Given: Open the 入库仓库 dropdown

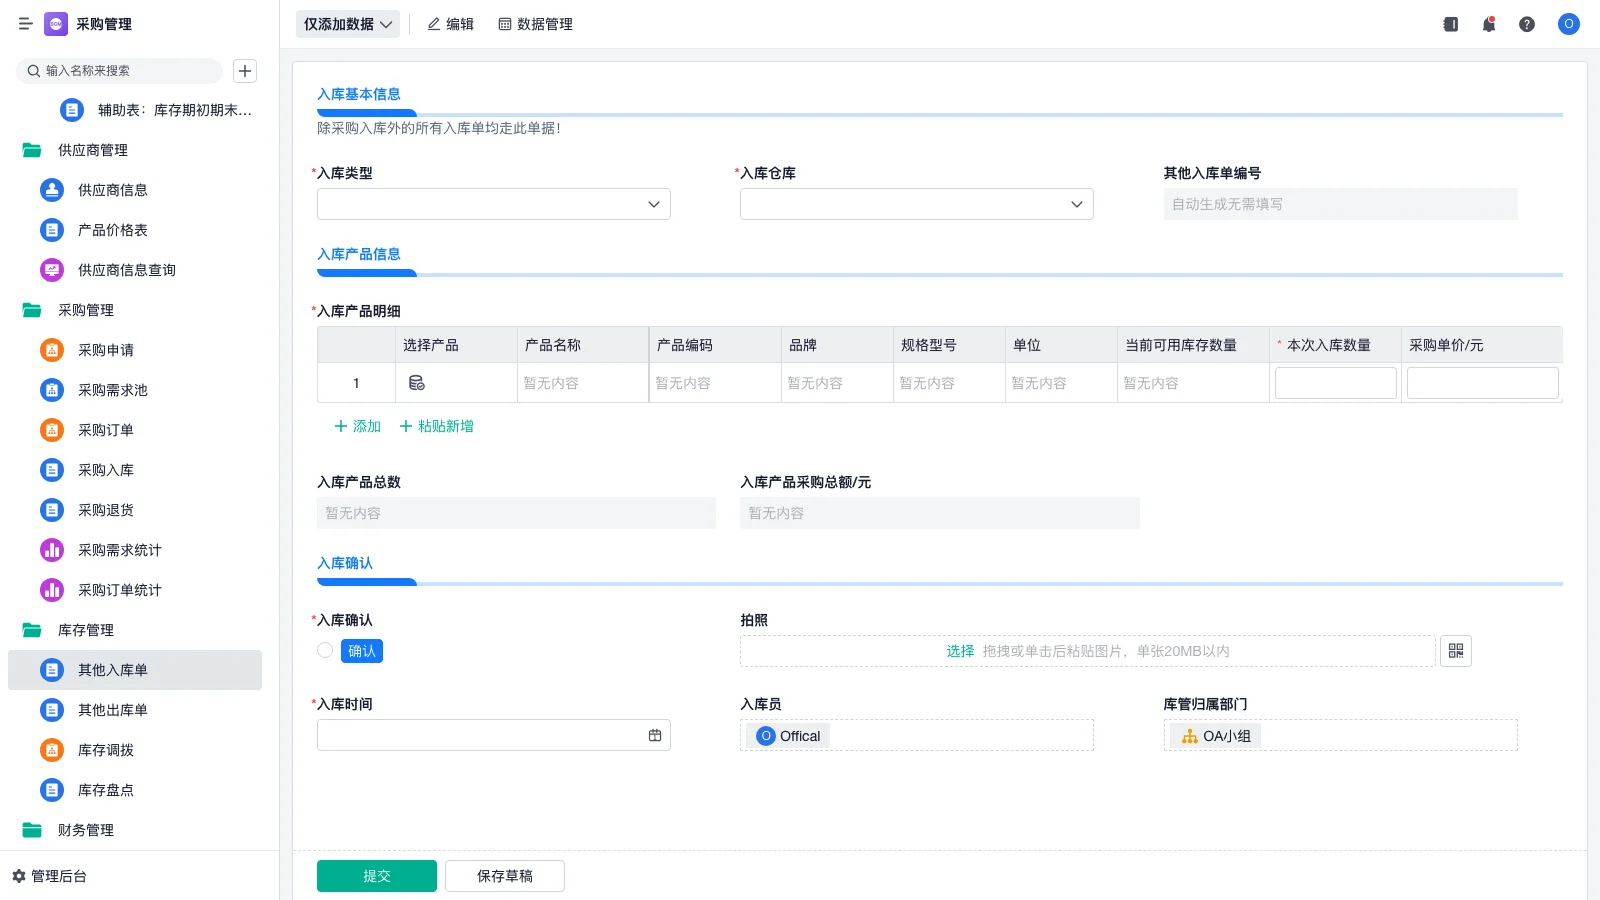Looking at the screenshot, I should pos(917,204).
